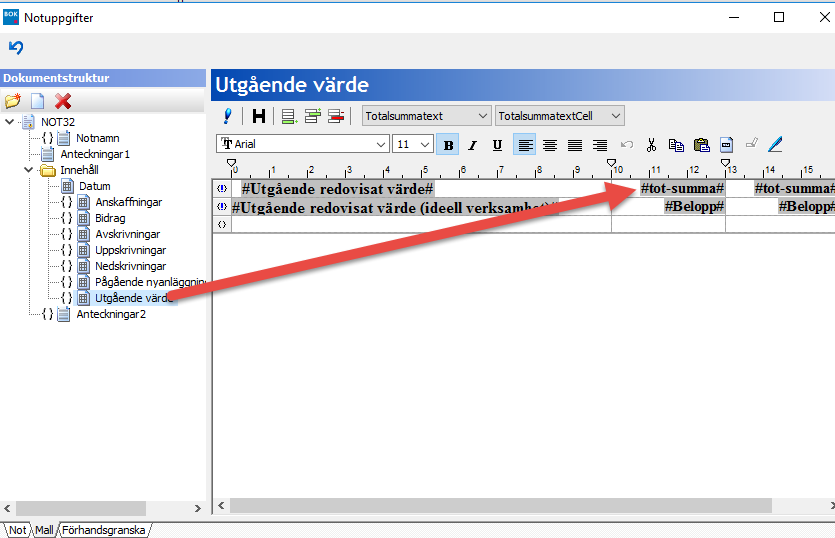Screen dimensions: 835x538
Task: Click editor horizontal scrollbar thumb
Action: click(x=501, y=506)
